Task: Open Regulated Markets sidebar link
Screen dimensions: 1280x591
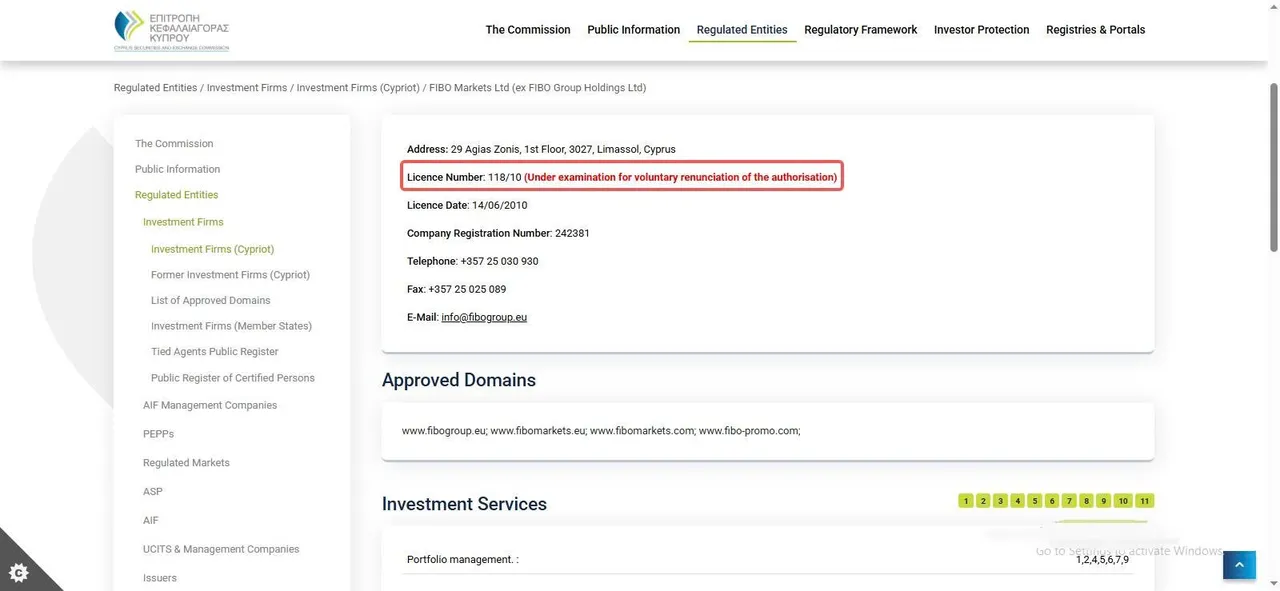Action: click(x=186, y=463)
